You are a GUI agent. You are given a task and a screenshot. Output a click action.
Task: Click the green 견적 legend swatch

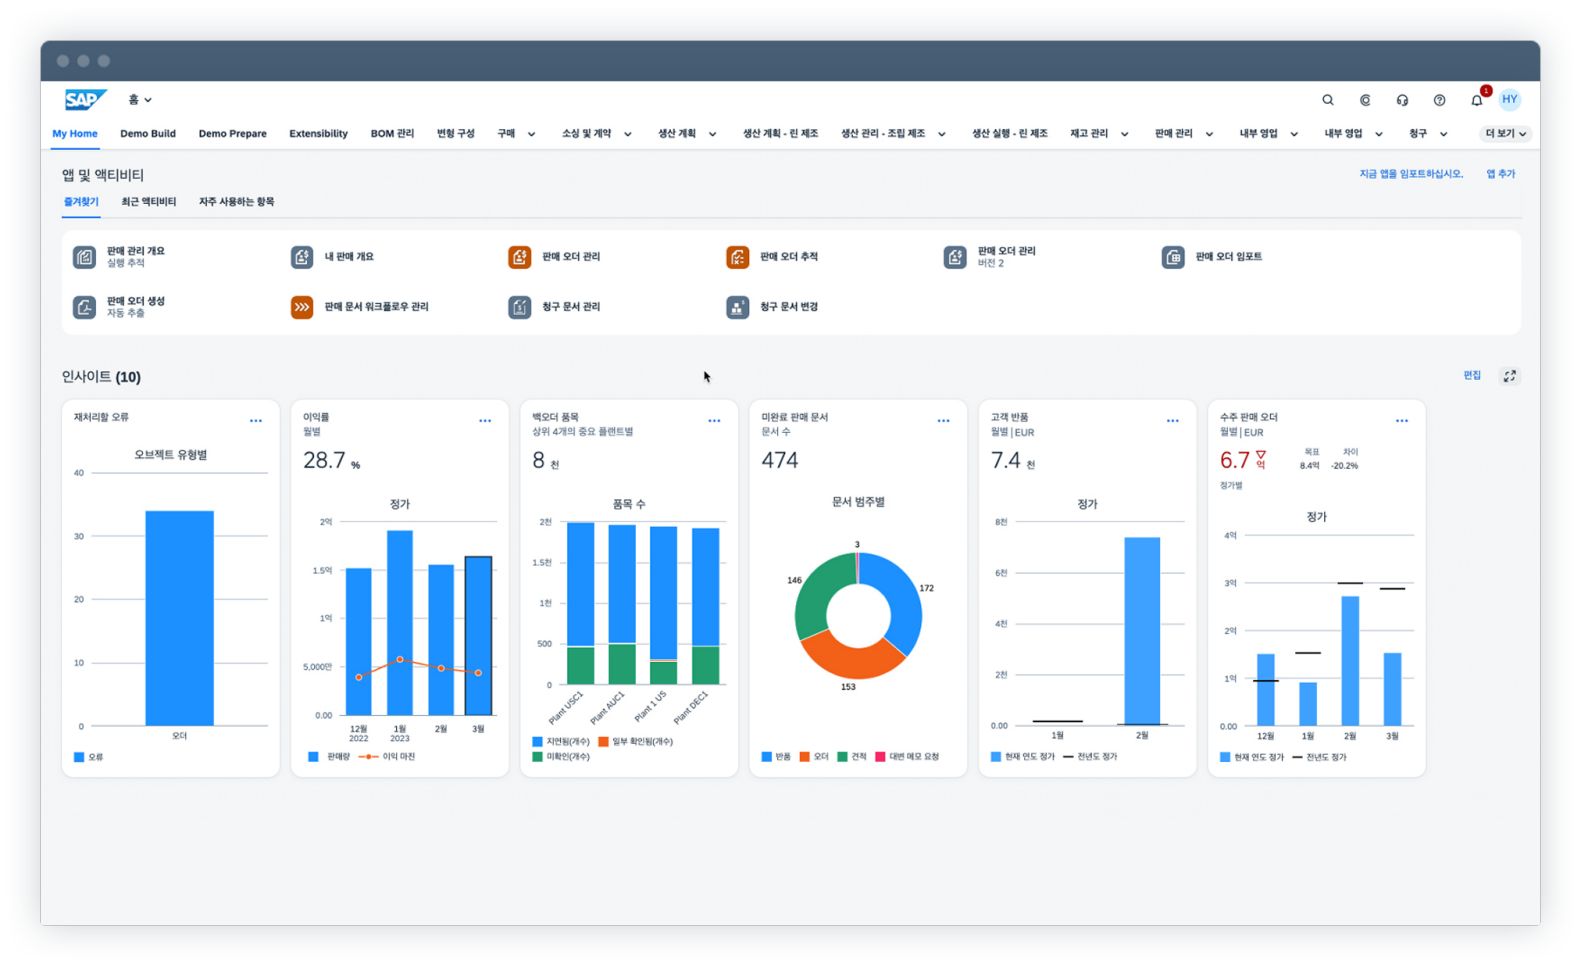(842, 757)
